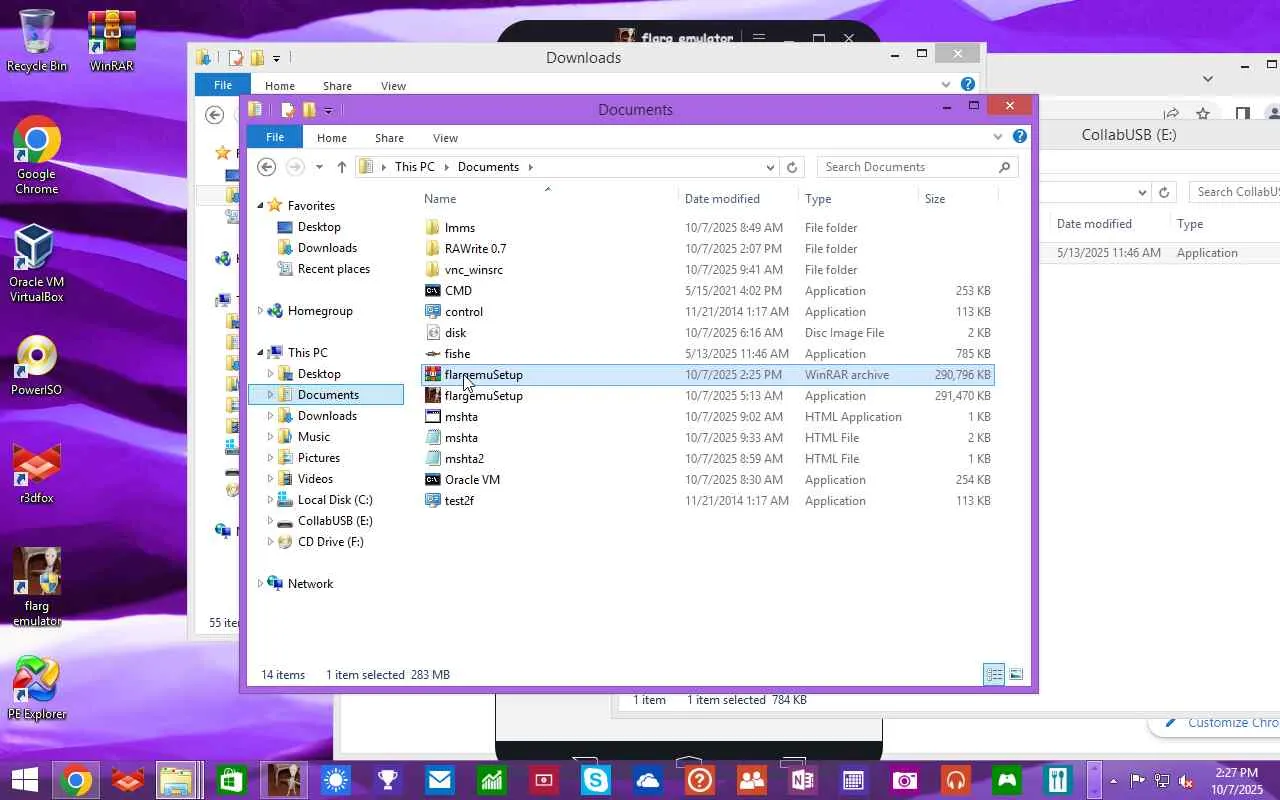Click This PC in the Documents breadcrumb
The width and height of the screenshot is (1280, 800).
414,167
